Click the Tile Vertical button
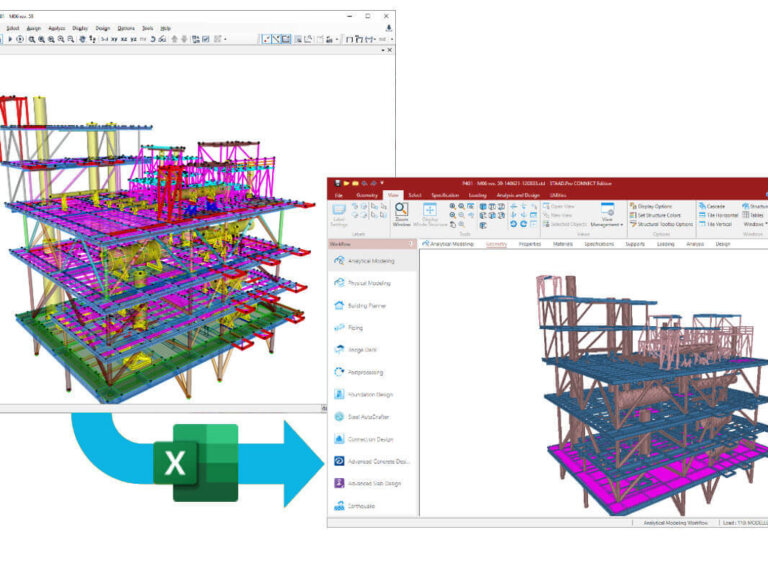Image resolution: width=768 pixels, height=576 pixels. pos(715,224)
